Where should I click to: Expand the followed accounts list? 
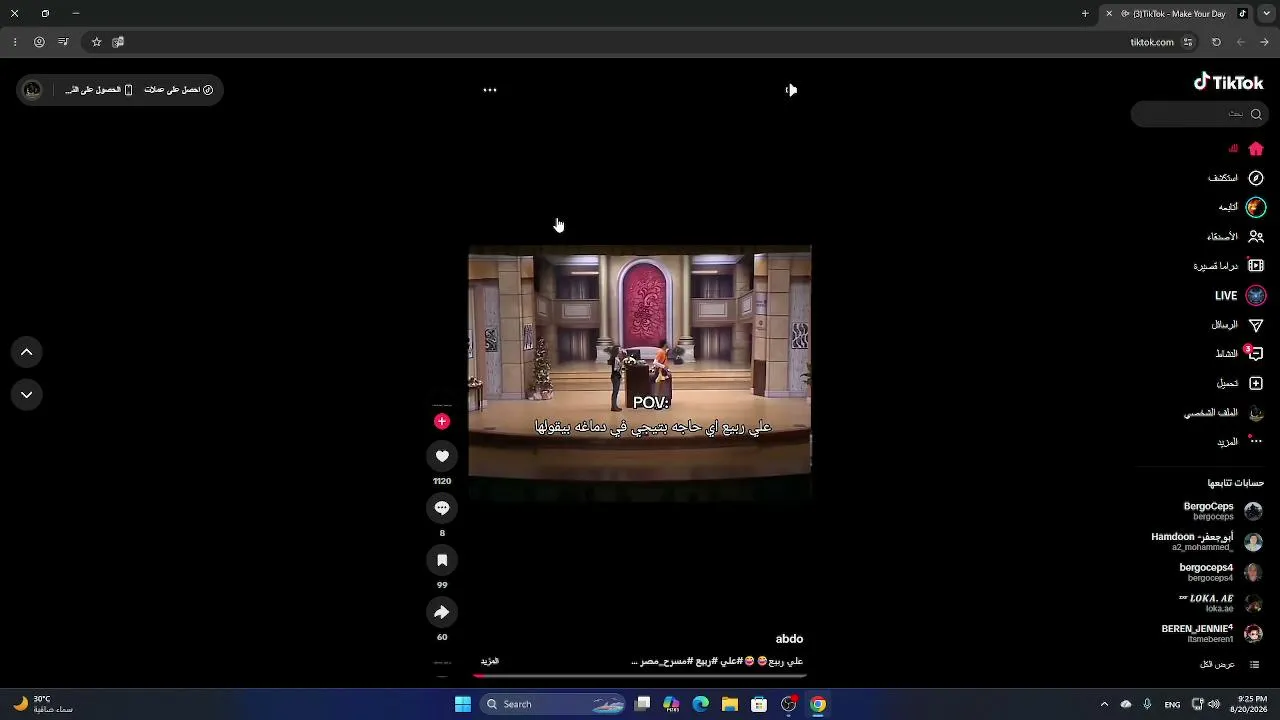click(1229, 665)
